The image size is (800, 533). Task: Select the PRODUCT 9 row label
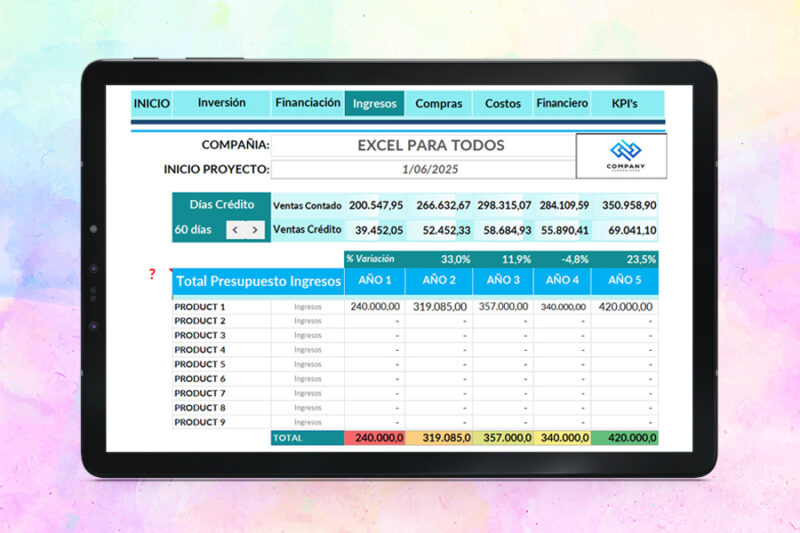tap(200, 422)
